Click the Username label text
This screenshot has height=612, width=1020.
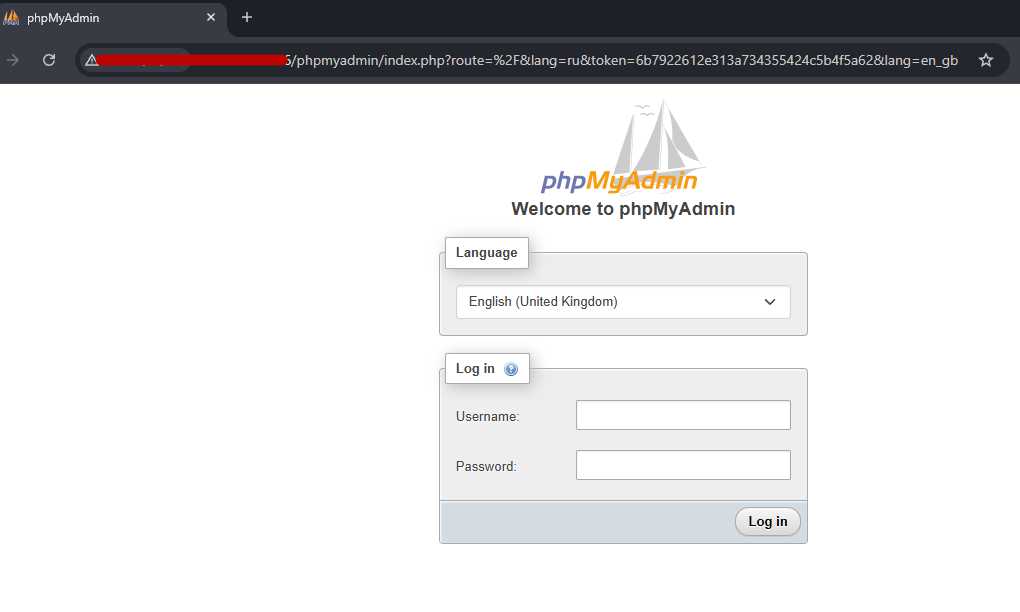tap(487, 416)
